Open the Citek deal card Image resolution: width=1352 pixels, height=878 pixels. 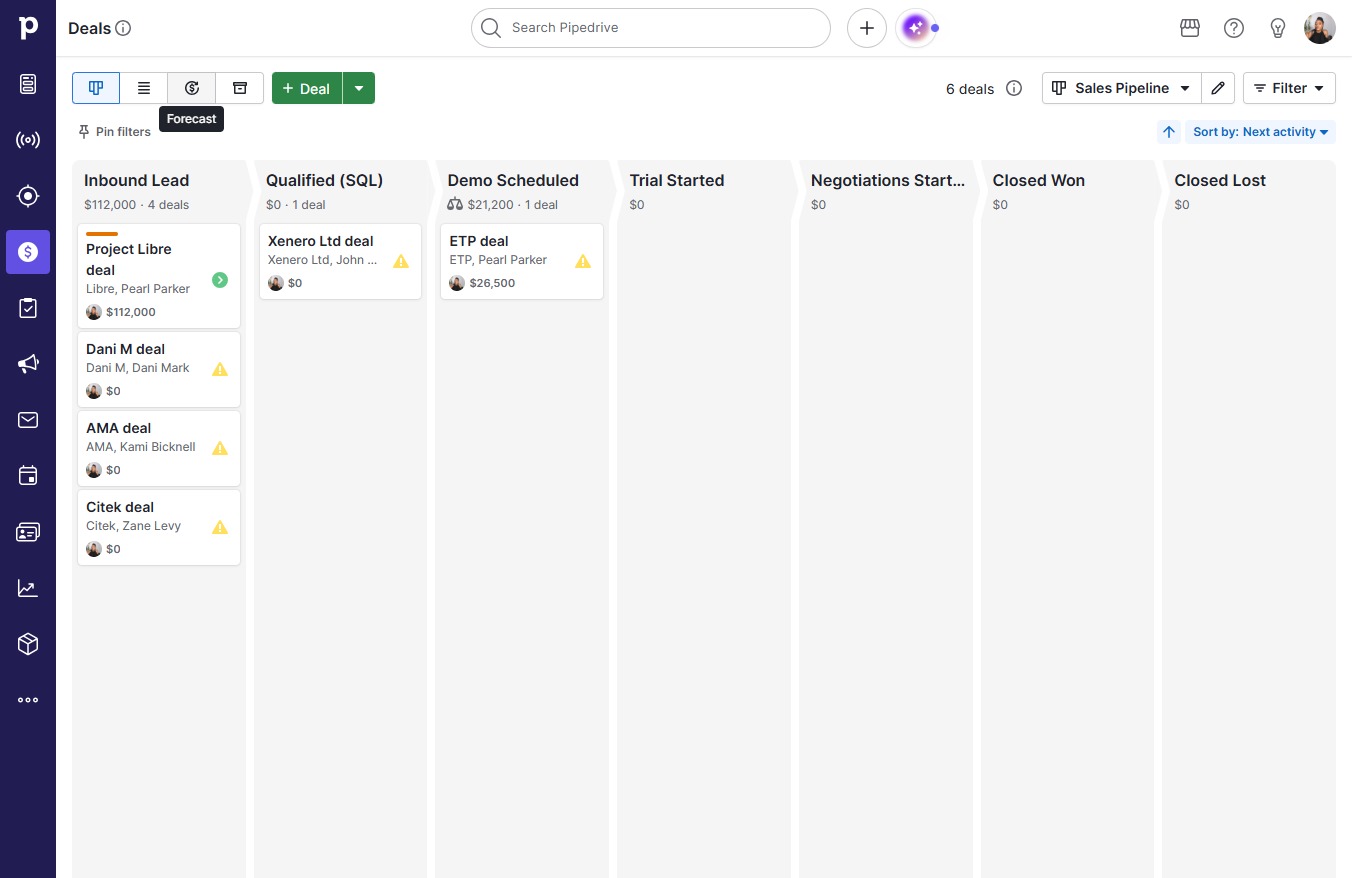point(159,528)
